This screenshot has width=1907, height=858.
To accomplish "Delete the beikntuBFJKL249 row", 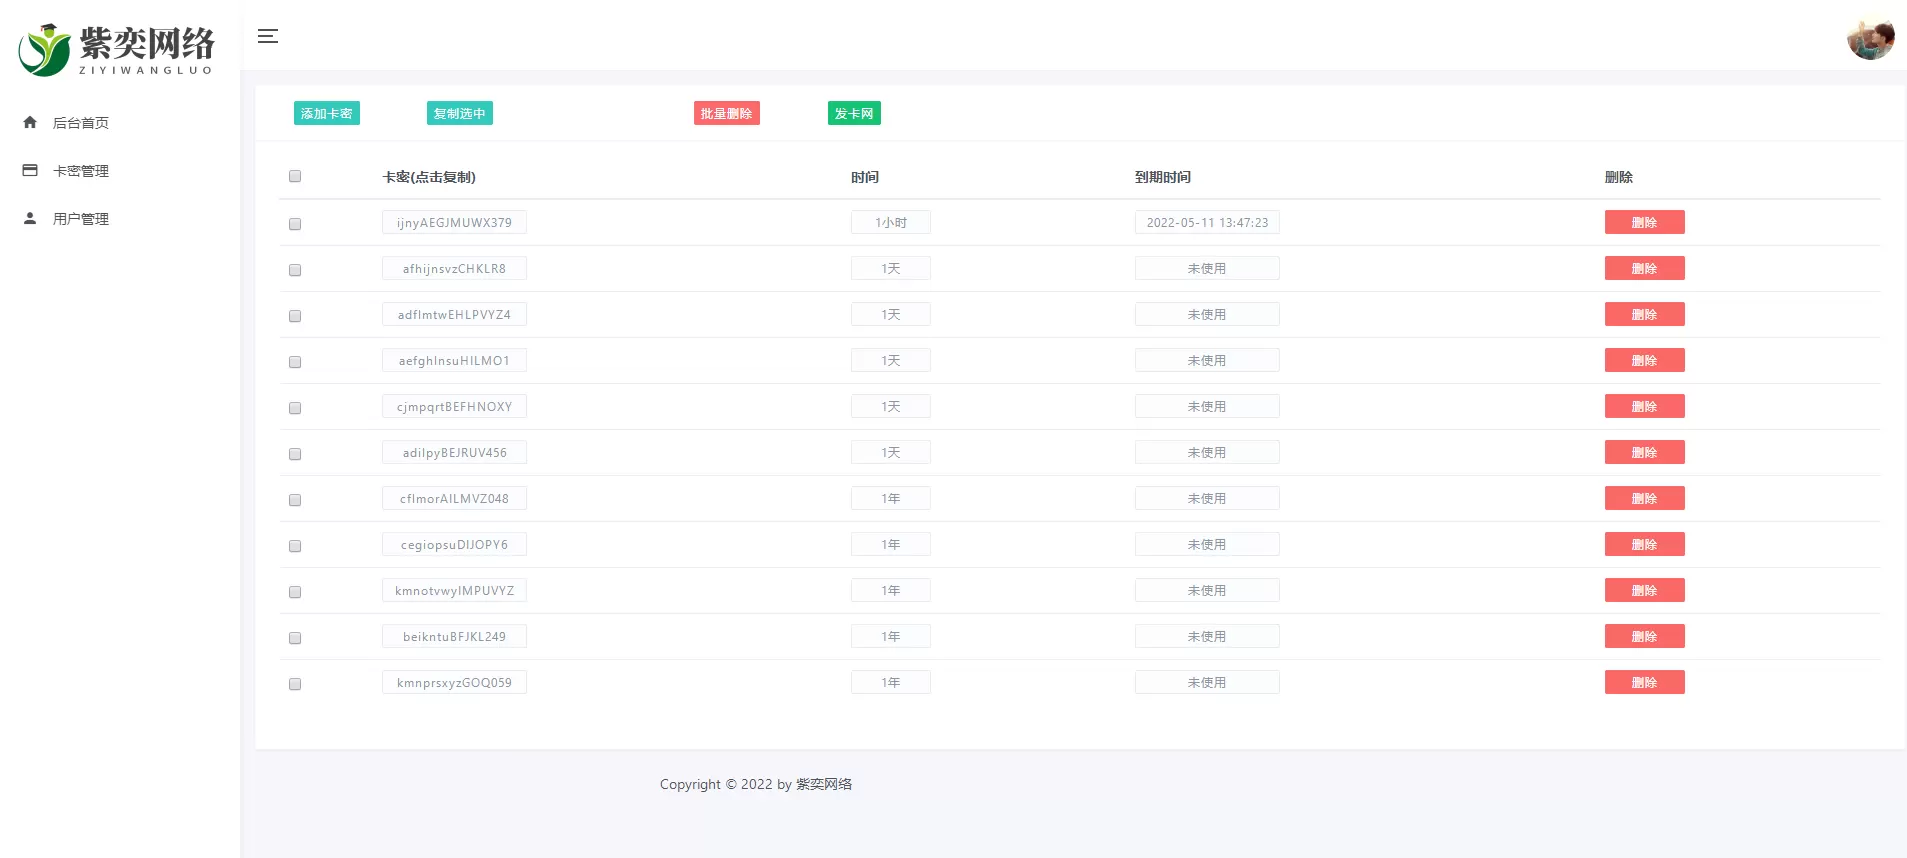I will coord(1644,636).
